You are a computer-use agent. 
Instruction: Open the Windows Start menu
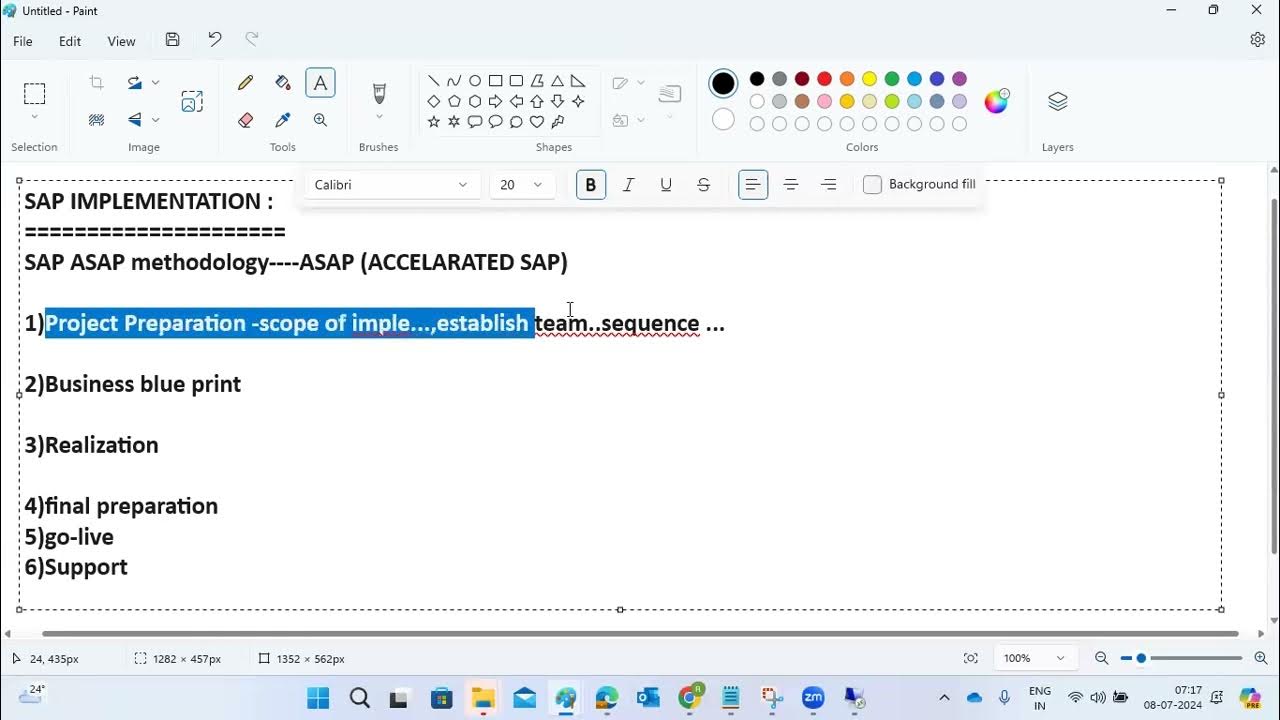[318, 697]
